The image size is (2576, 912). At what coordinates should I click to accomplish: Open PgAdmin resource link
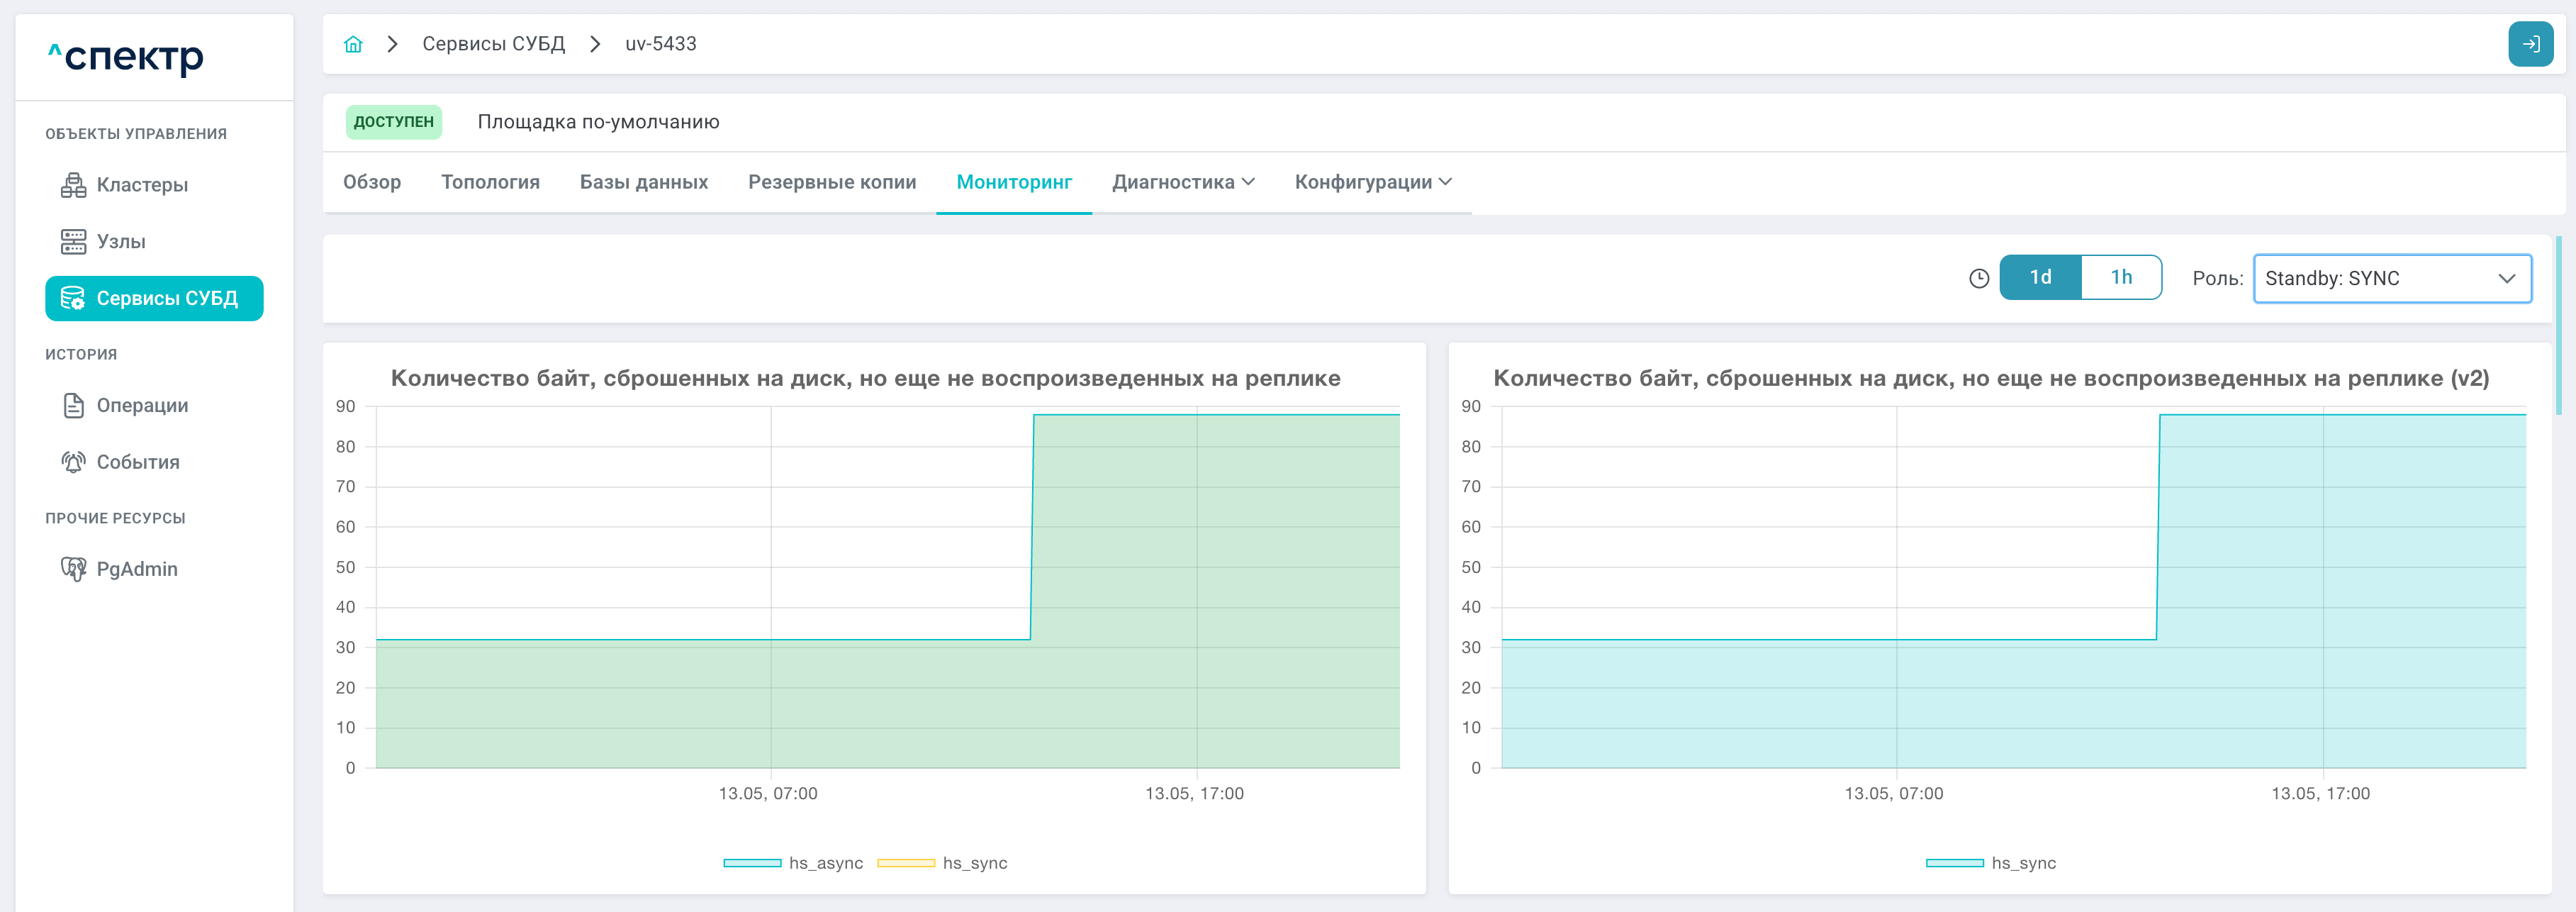154,569
